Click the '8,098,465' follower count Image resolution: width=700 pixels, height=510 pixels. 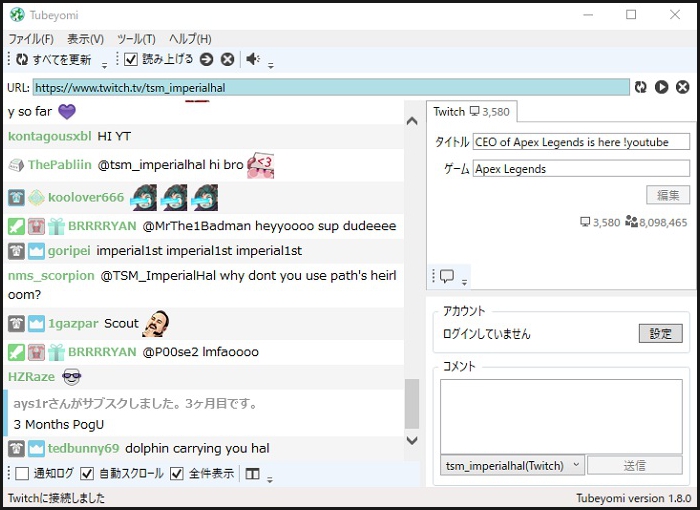click(x=663, y=222)
